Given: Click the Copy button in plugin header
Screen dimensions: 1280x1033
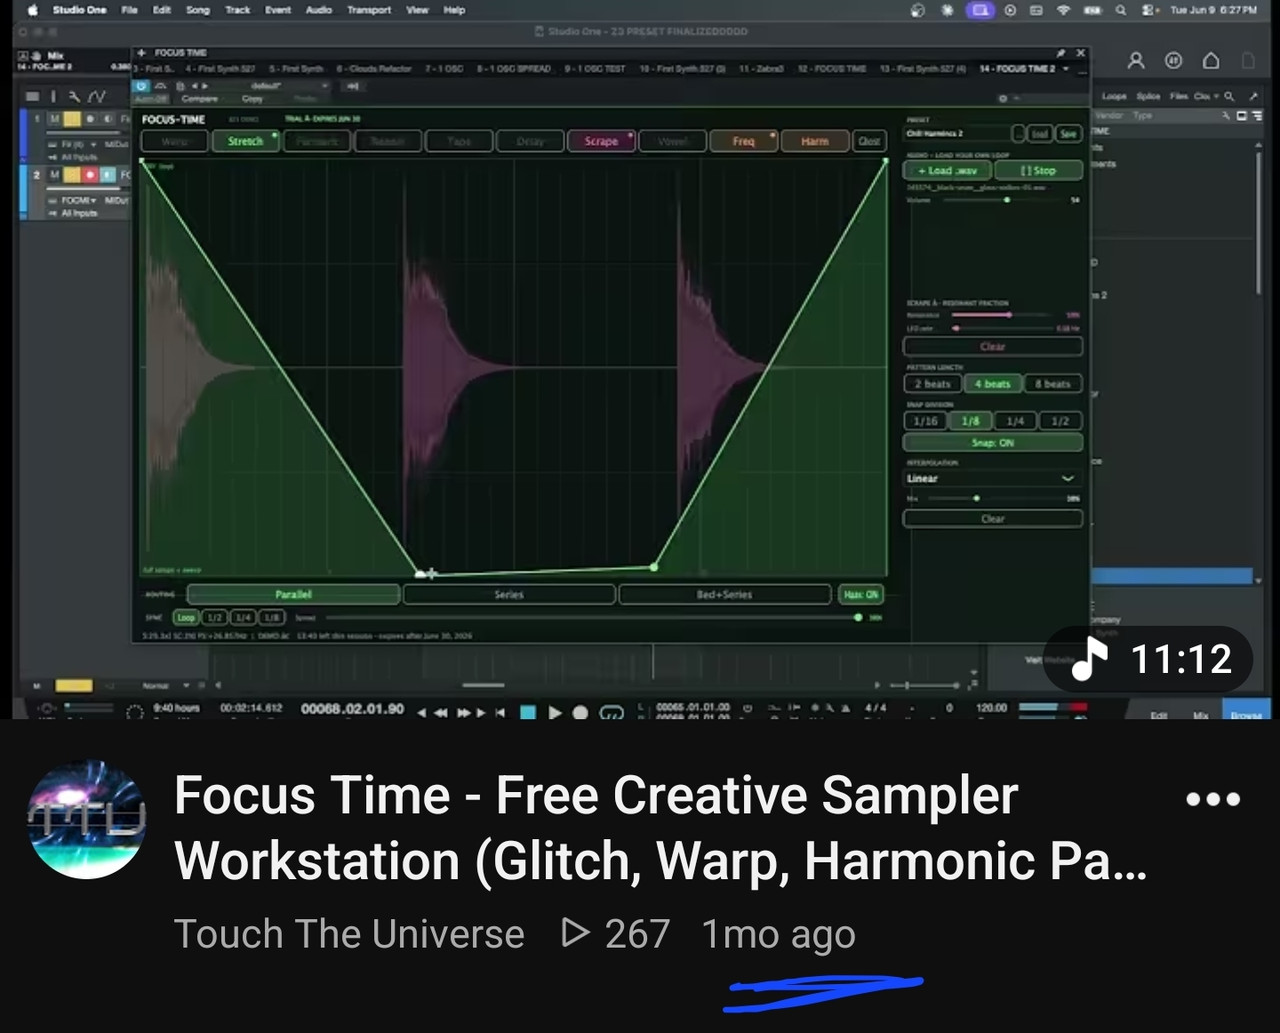Looking at the screenshot, I should 252,98.
